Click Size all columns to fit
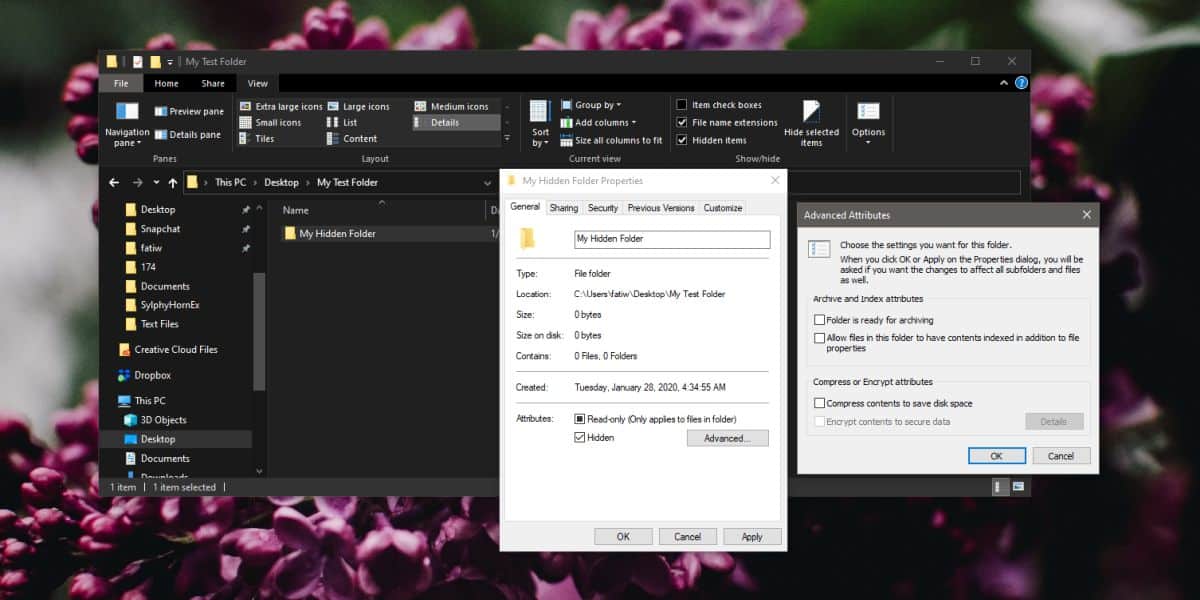 coord(611,140)
